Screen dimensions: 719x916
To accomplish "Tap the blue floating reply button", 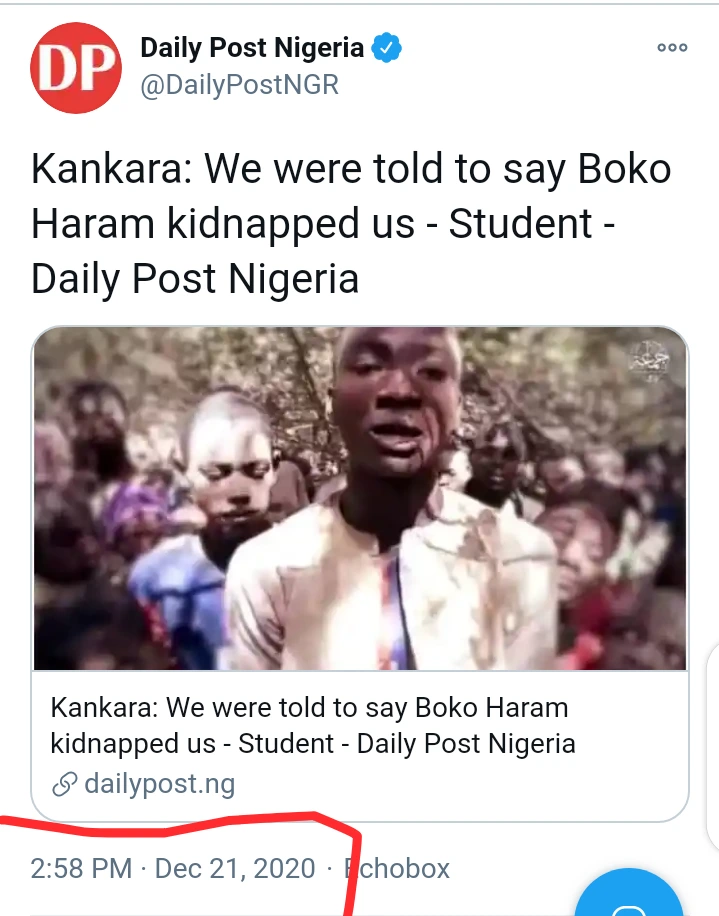I will click(x=633, y=895).
